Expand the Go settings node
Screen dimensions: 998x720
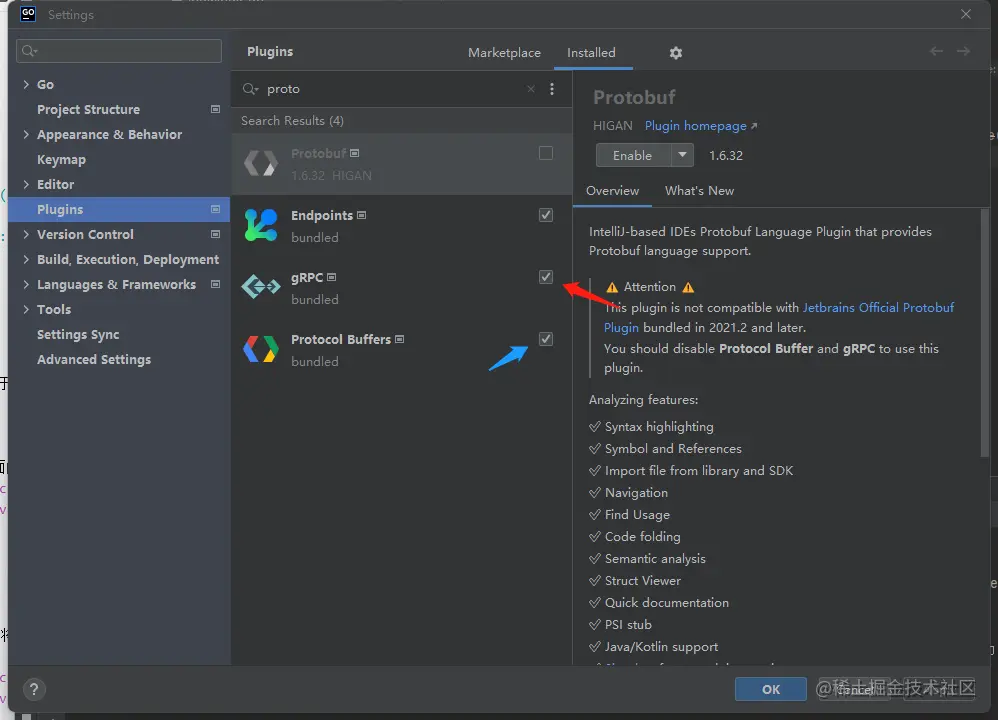pyautogui.click(x=26, y=85)
